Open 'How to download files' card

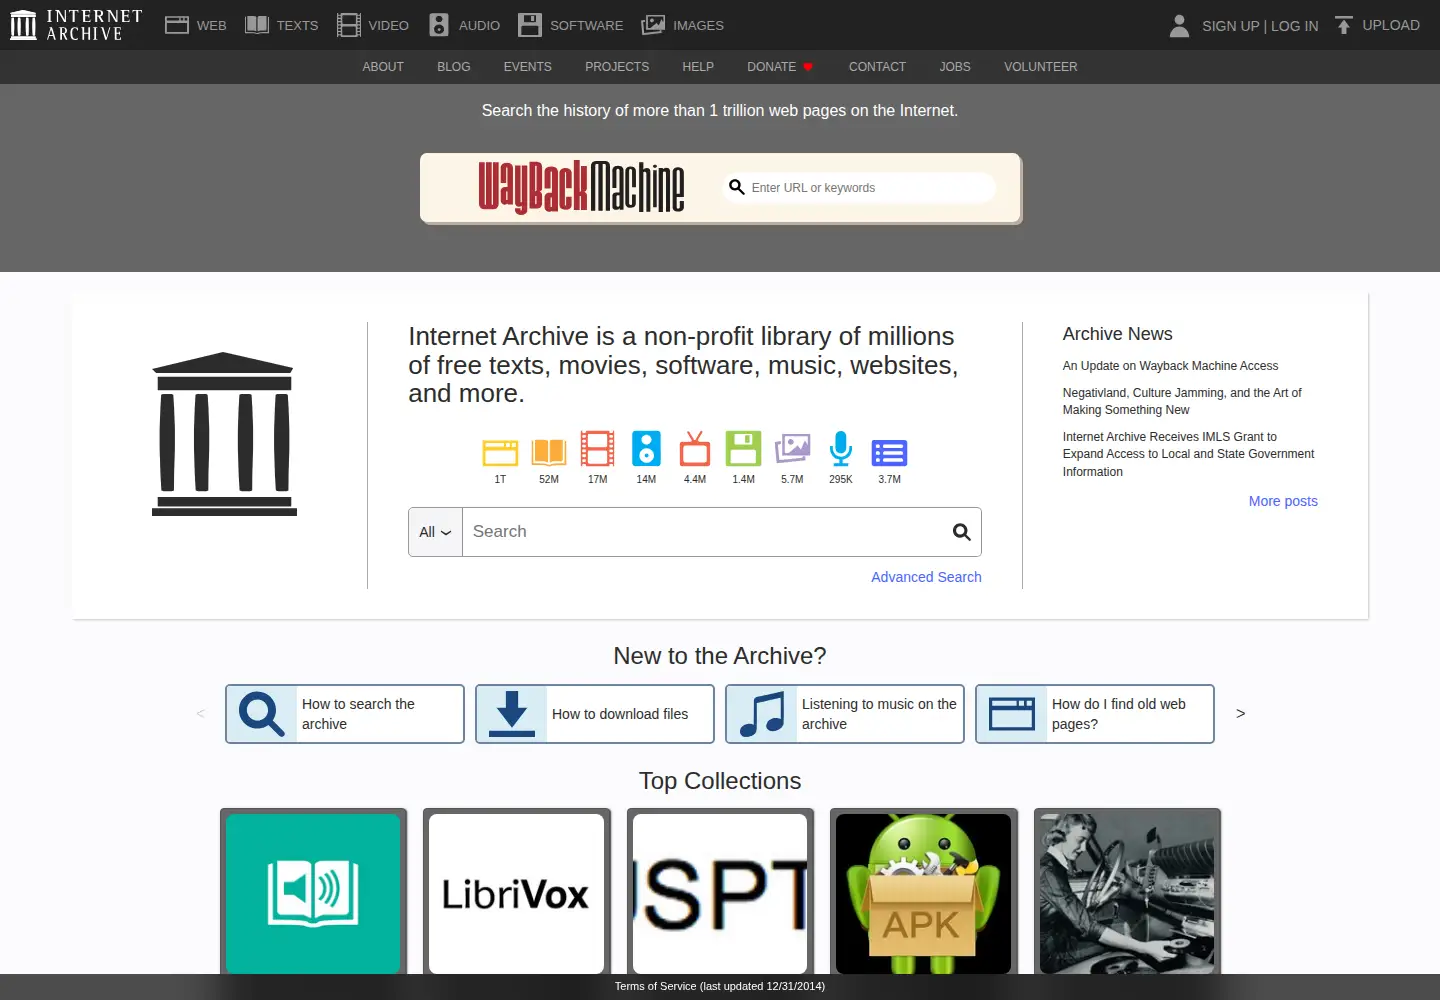(x=595, y=714)
